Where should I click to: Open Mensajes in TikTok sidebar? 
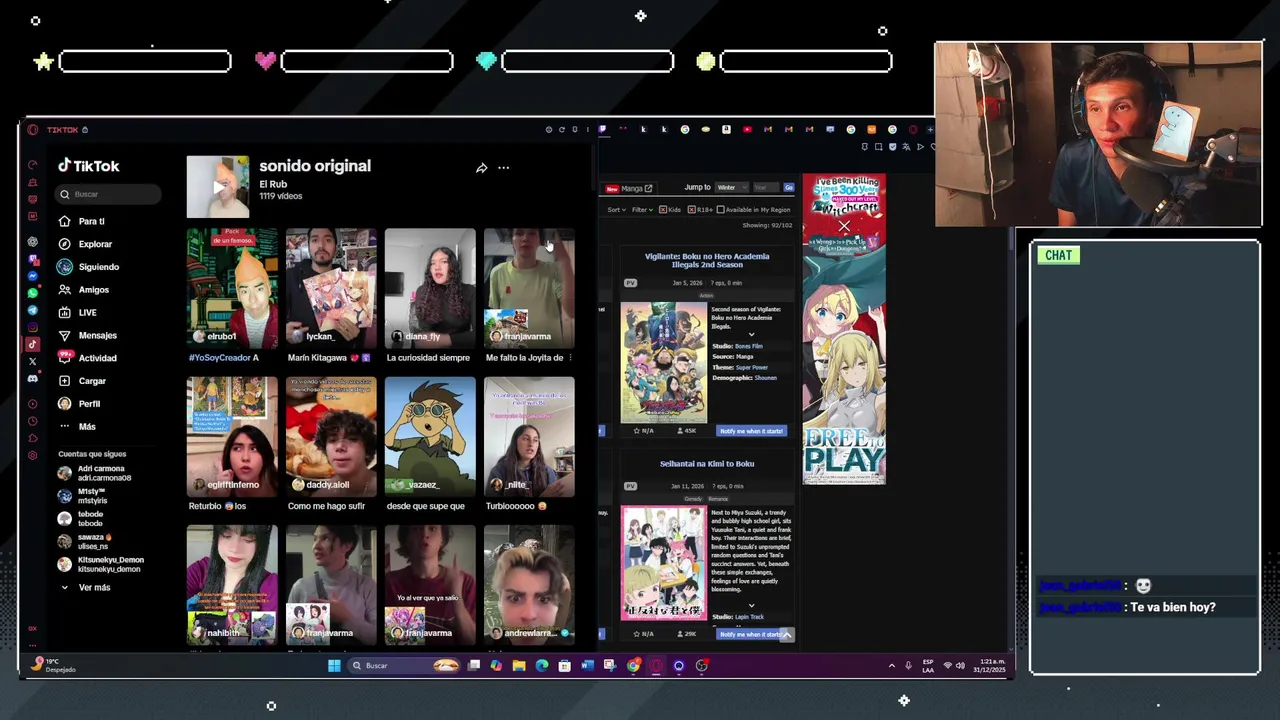(87, 335)
